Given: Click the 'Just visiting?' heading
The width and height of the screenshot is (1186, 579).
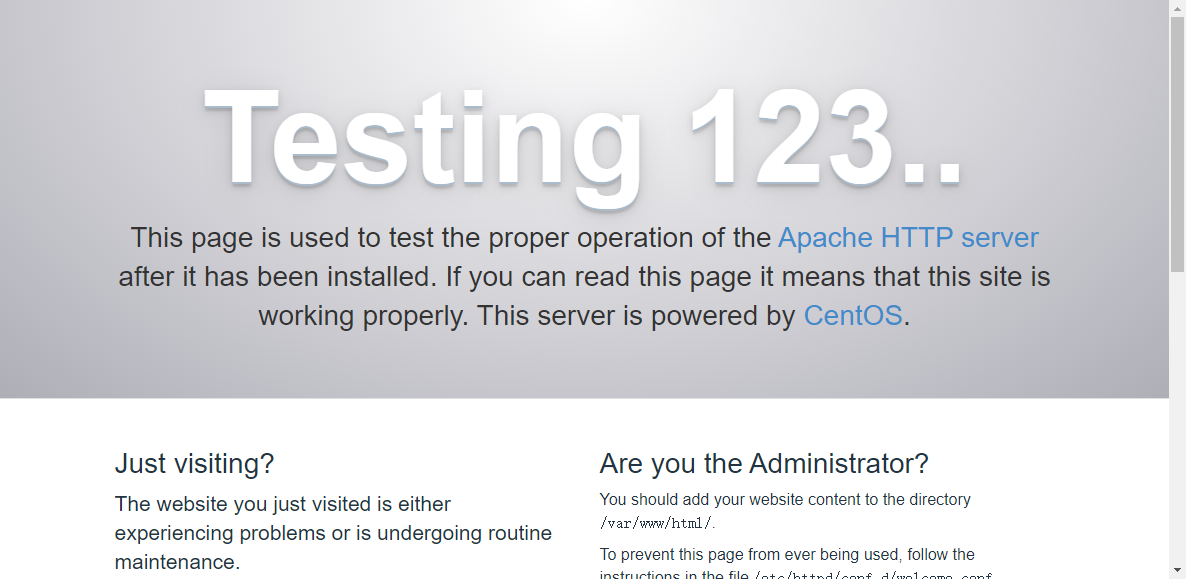Looking at the screenshot, I should click(x=194, y=463).
